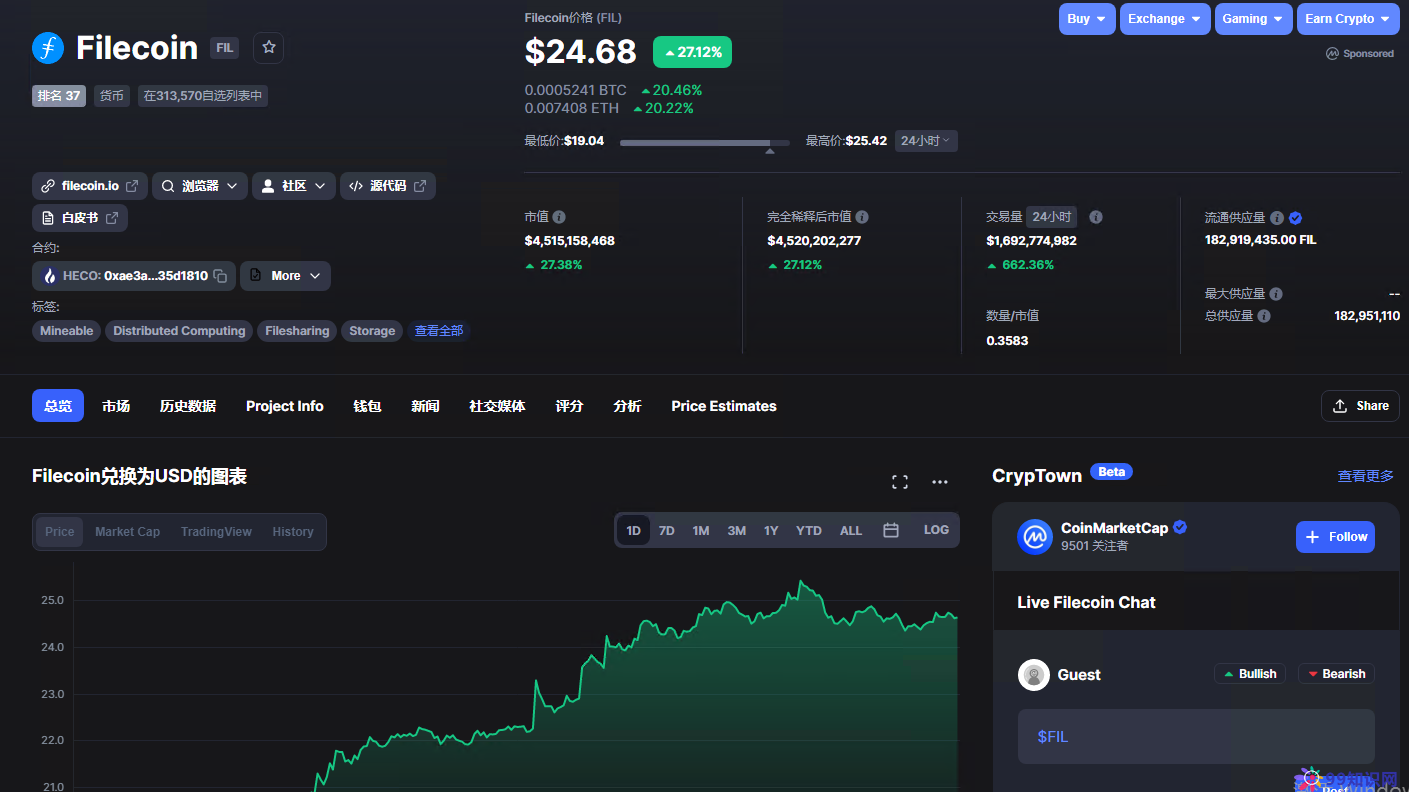Click 查看全部 to view all tags

(x=439, y=331)
